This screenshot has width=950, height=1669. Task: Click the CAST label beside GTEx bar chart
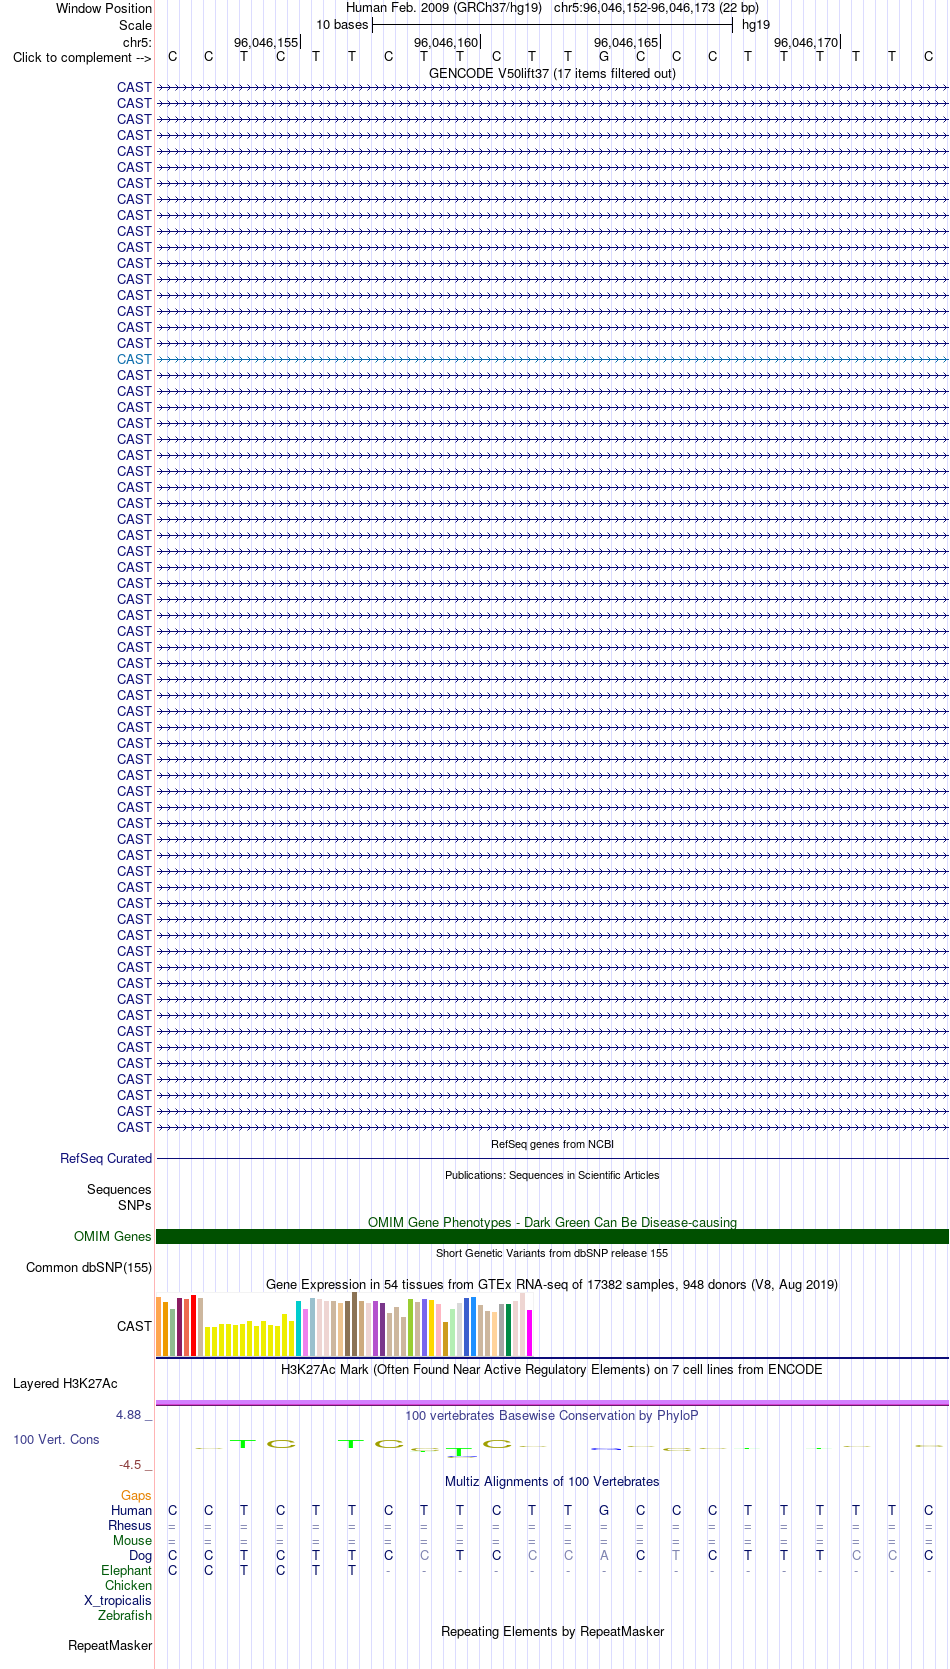pos(134,1326)
